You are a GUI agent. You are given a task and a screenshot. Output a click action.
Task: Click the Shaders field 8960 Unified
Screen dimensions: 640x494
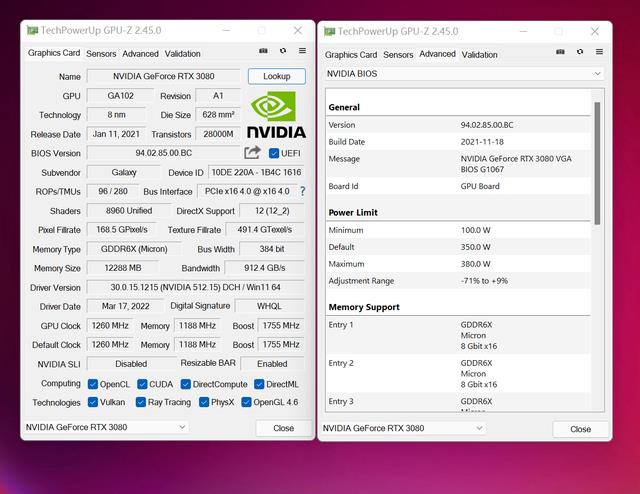click(129, 211)
